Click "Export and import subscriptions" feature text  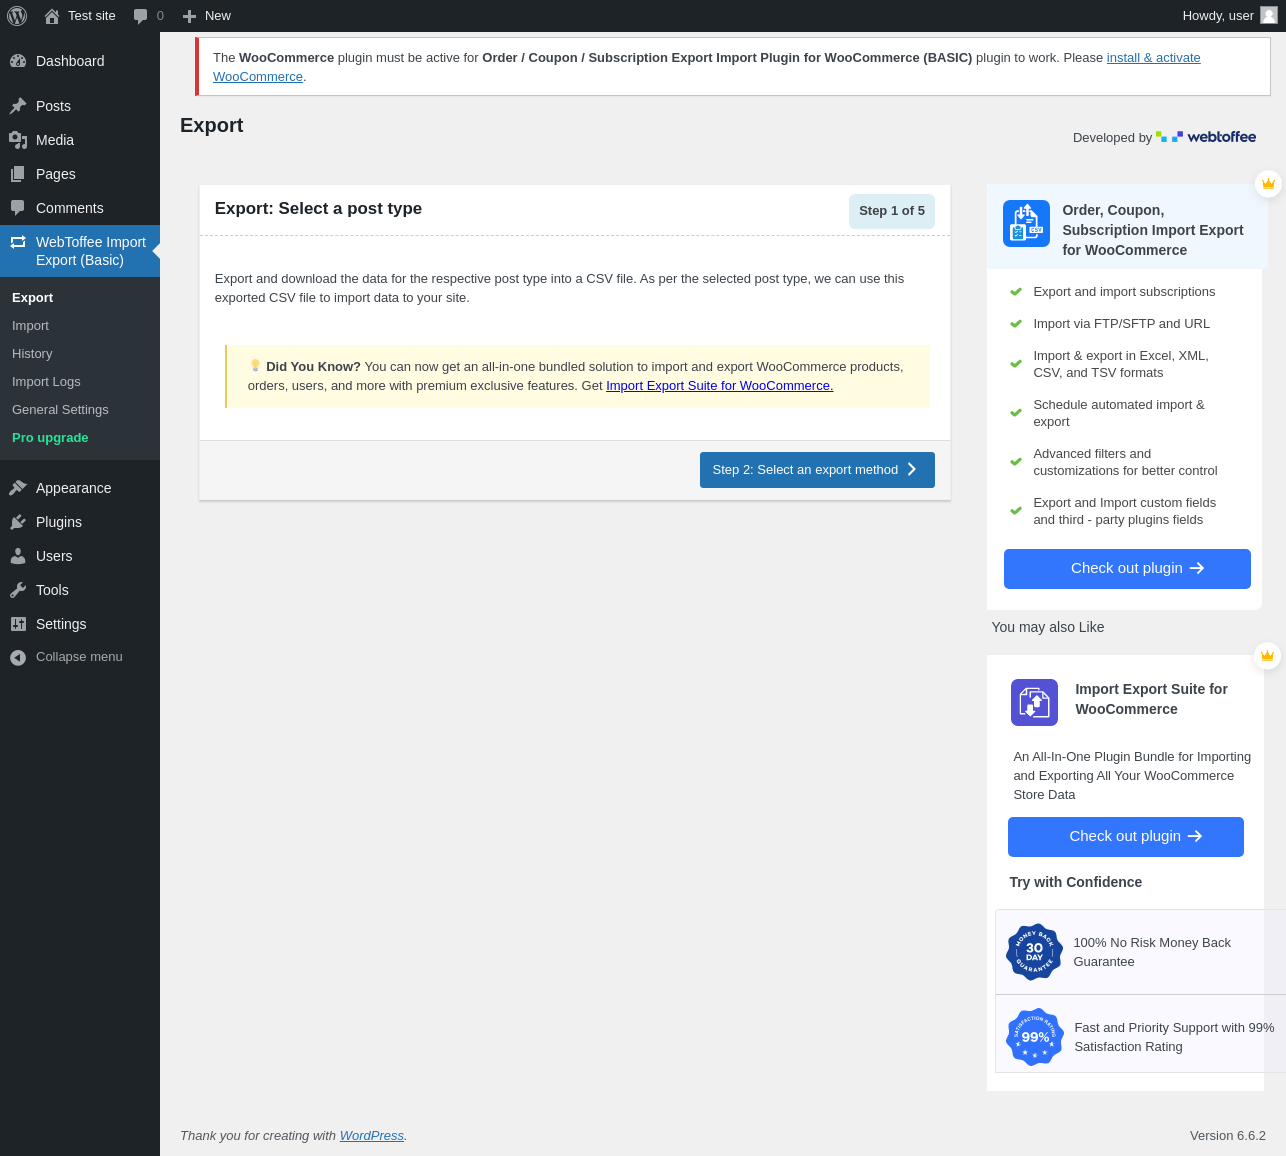(x=1124, y=292)
